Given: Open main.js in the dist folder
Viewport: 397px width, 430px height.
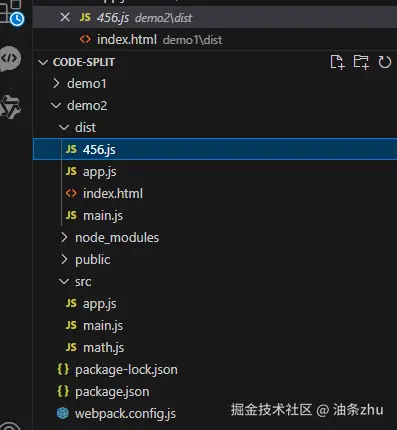Looking at the screenshot, I should [x=215, y=215].
